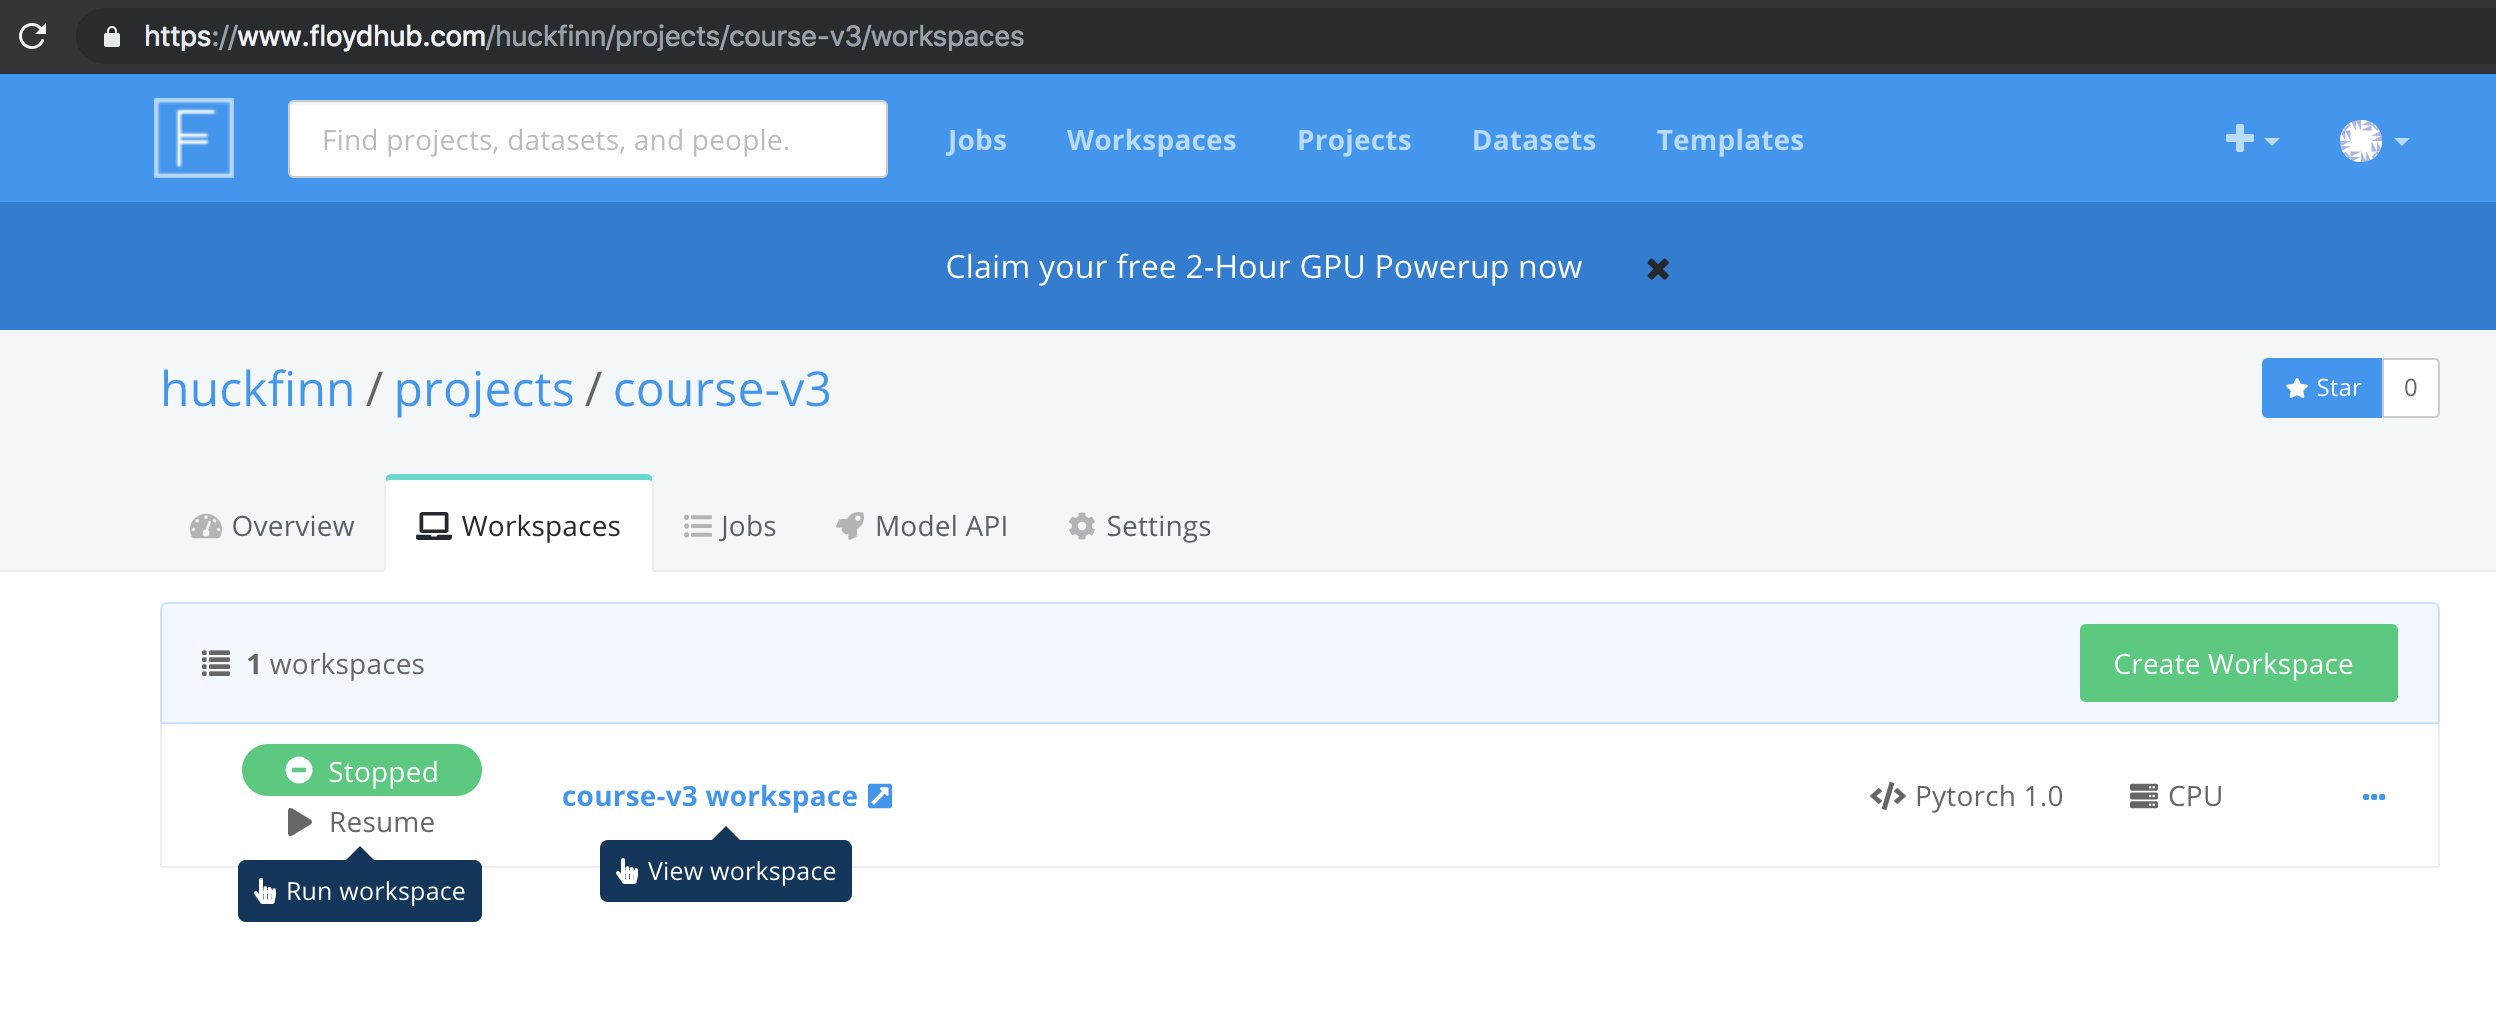The width and height of the screenshot is (2496, 1022).
Task: Click the workspace list icon
Action: 216,664
